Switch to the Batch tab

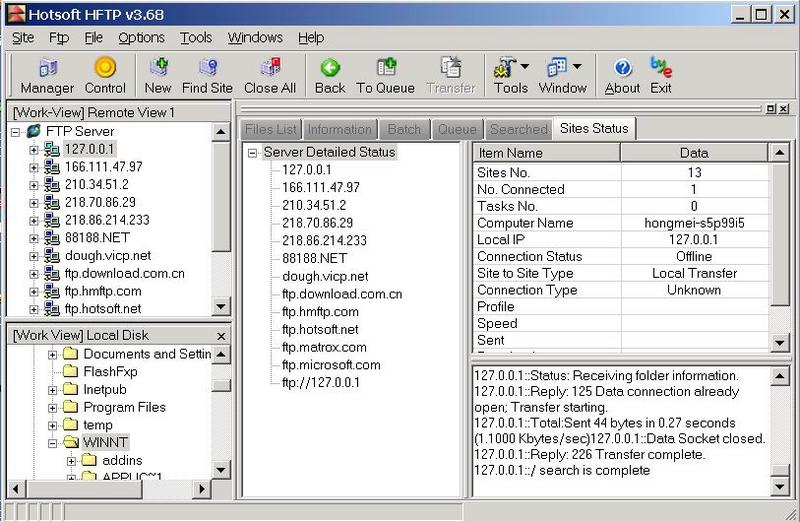point(404,130)
